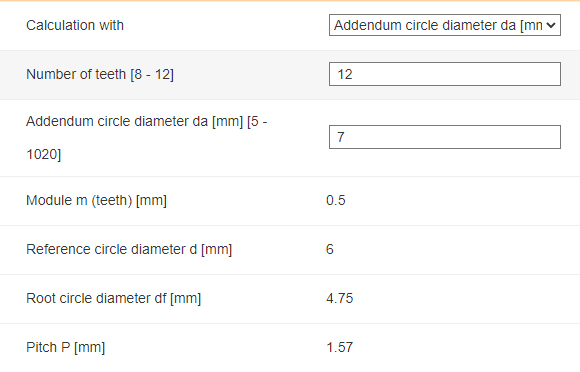Click the 'Reference circle diameter d [mm]' label

coord(129,249)
